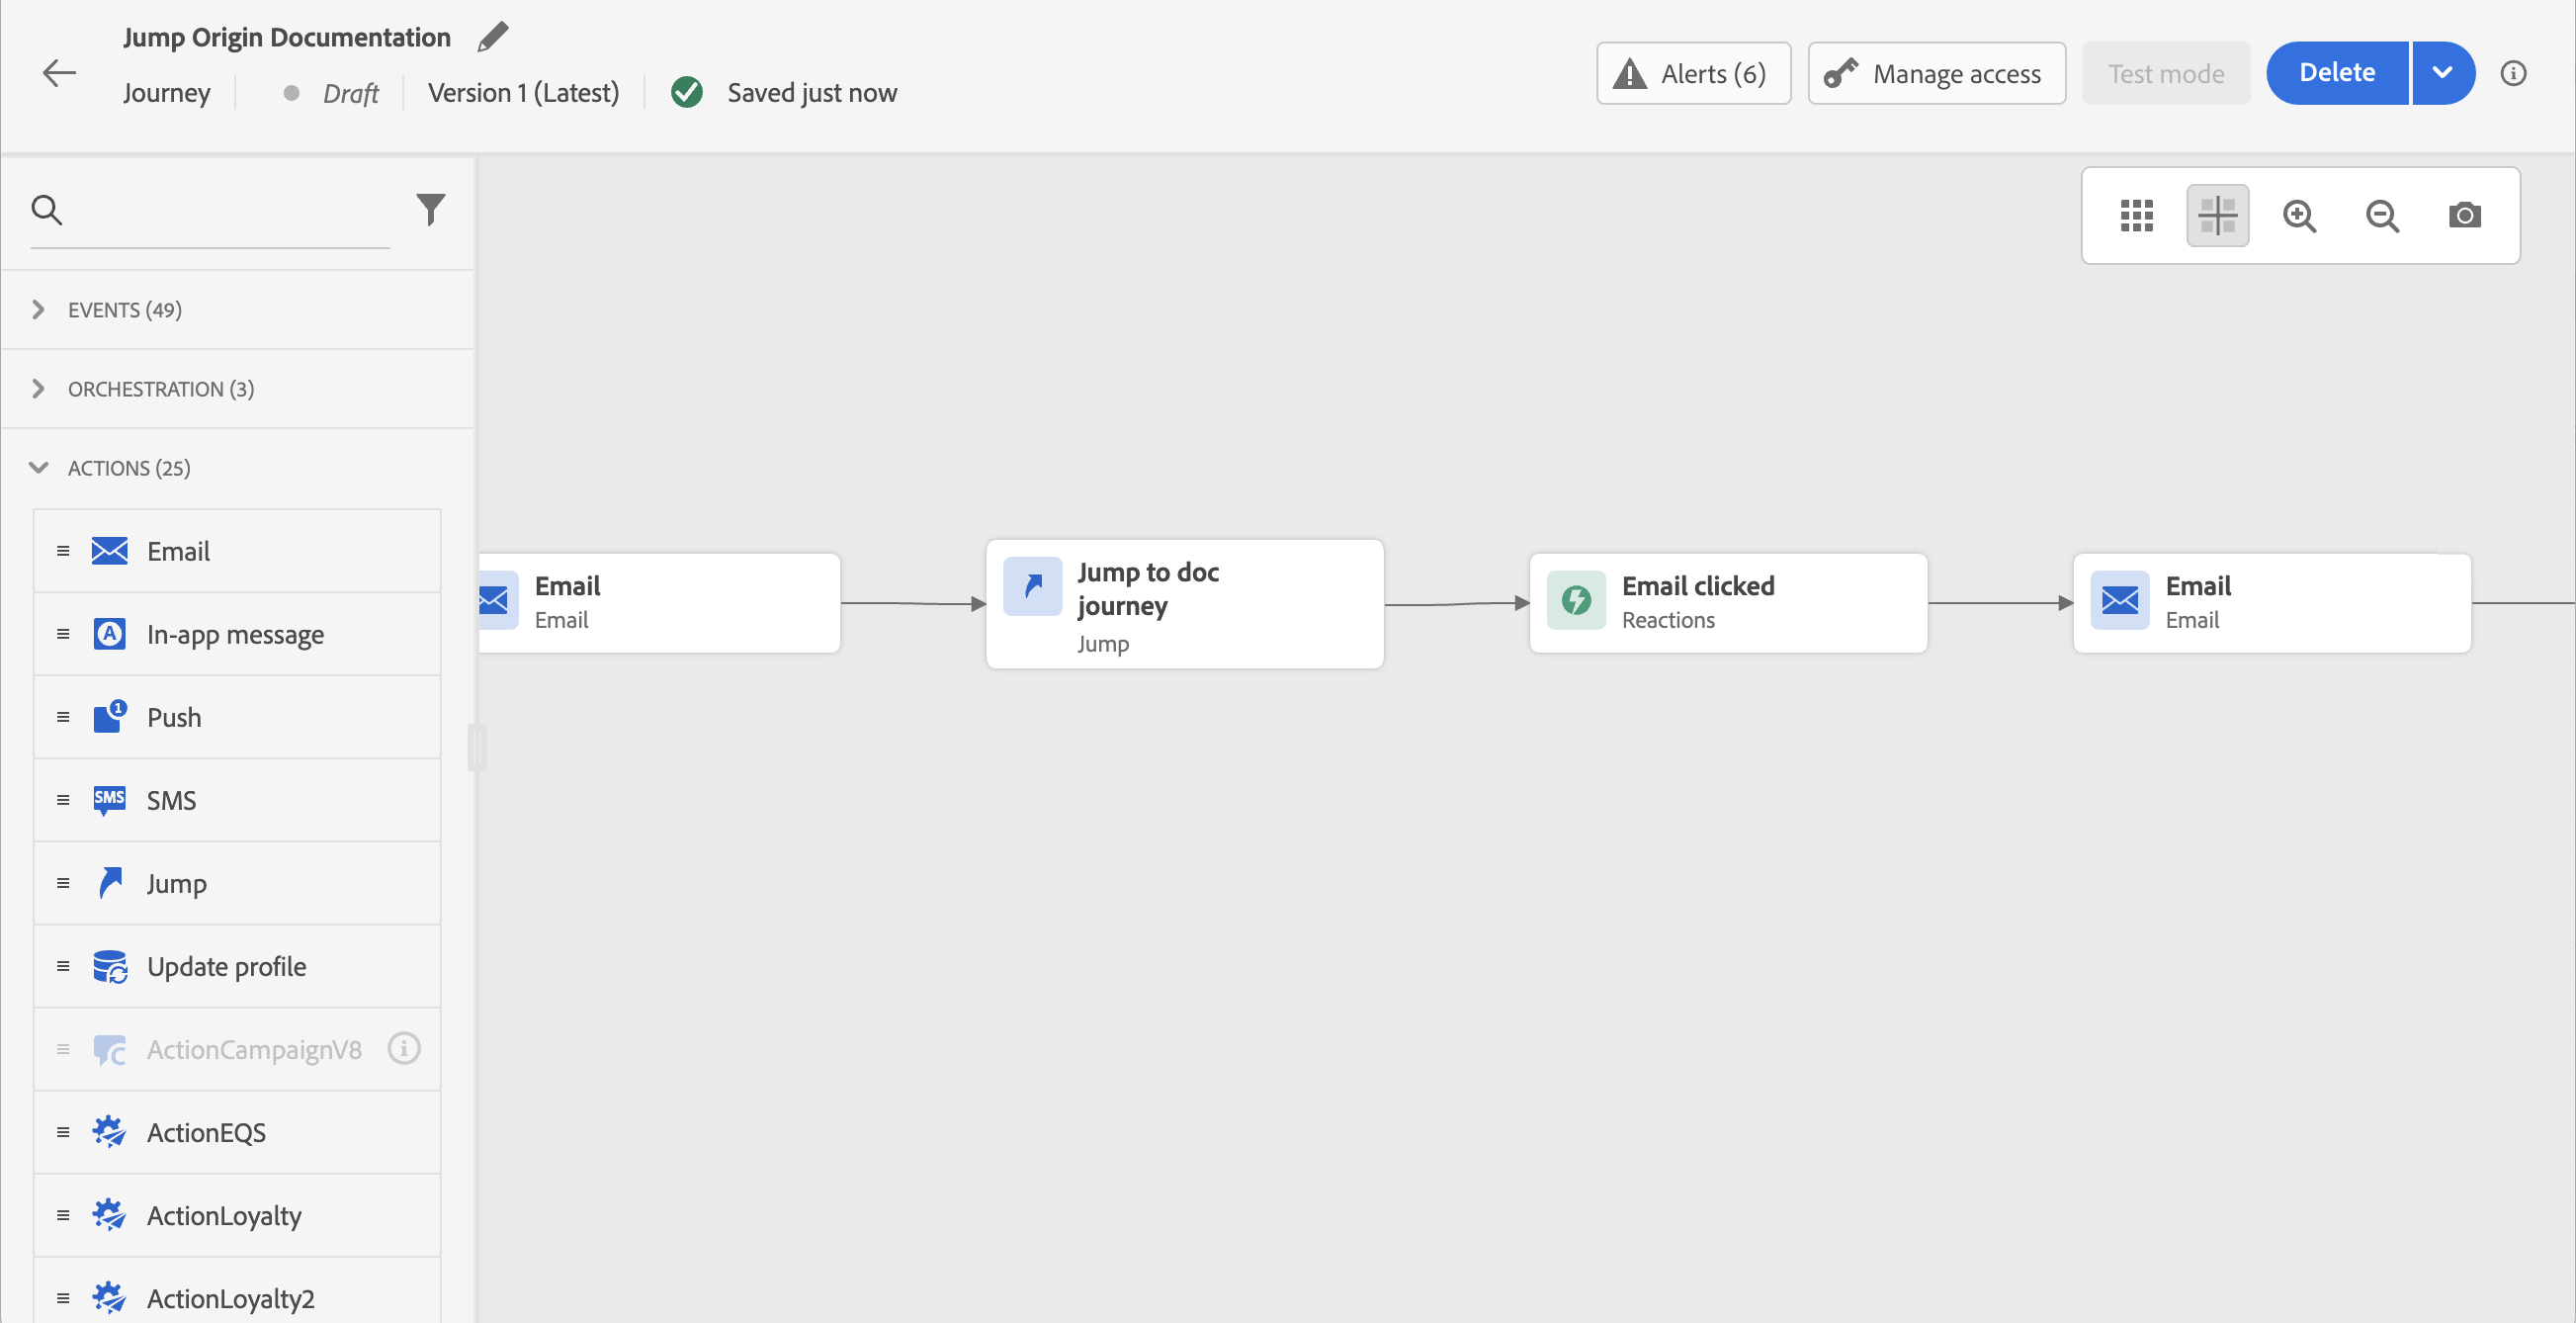Click the Manage access button

(x=1936, y=73)
